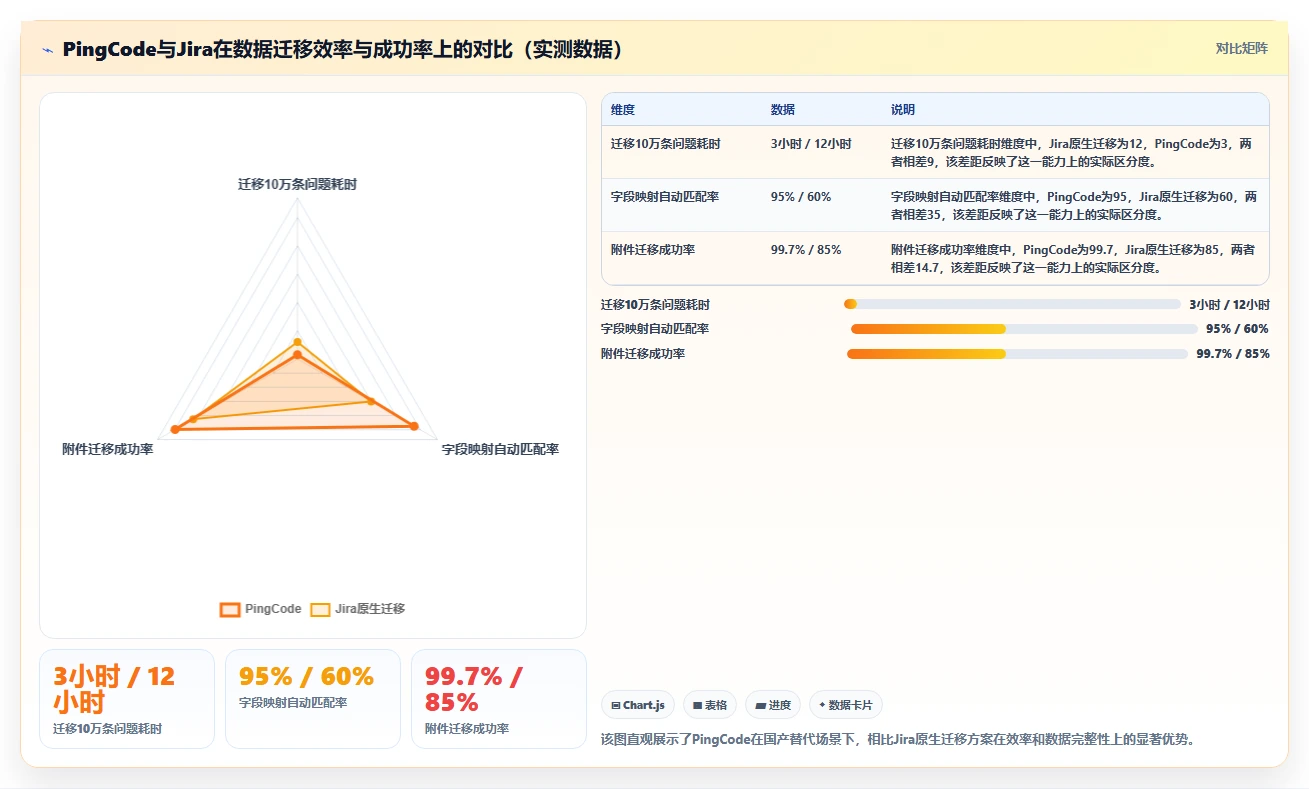Viewport: 1309px width, 789px height.
Task: Click the Chart.js tag chip
Action: (638, 705)
